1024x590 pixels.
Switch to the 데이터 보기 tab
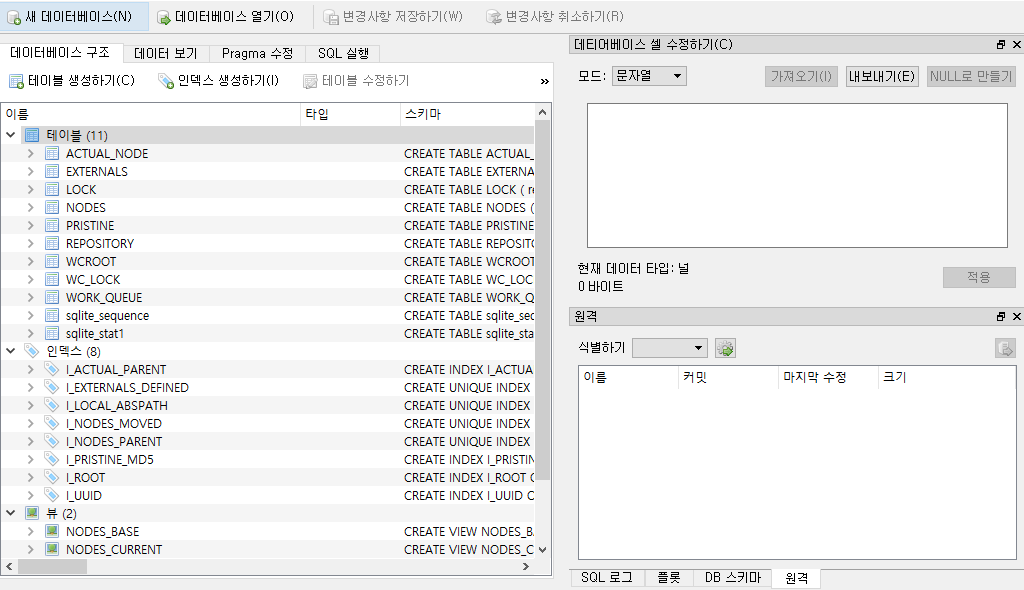165,54
